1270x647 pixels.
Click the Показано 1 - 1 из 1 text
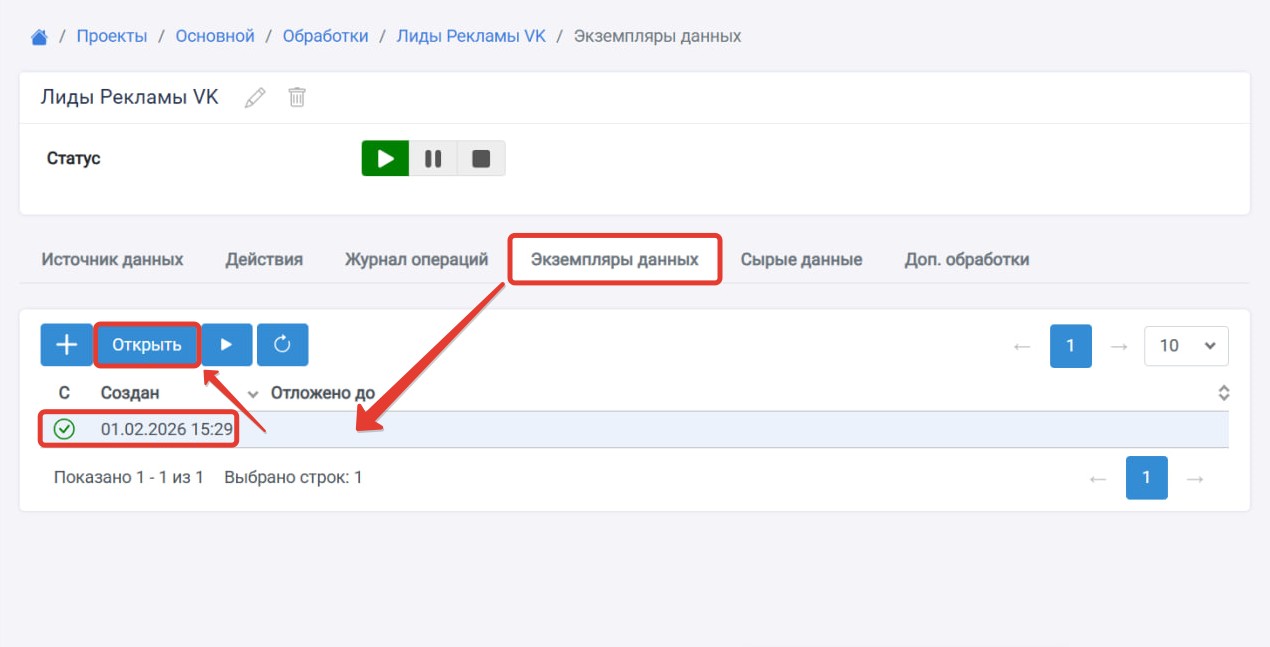[x=129, y=477]
